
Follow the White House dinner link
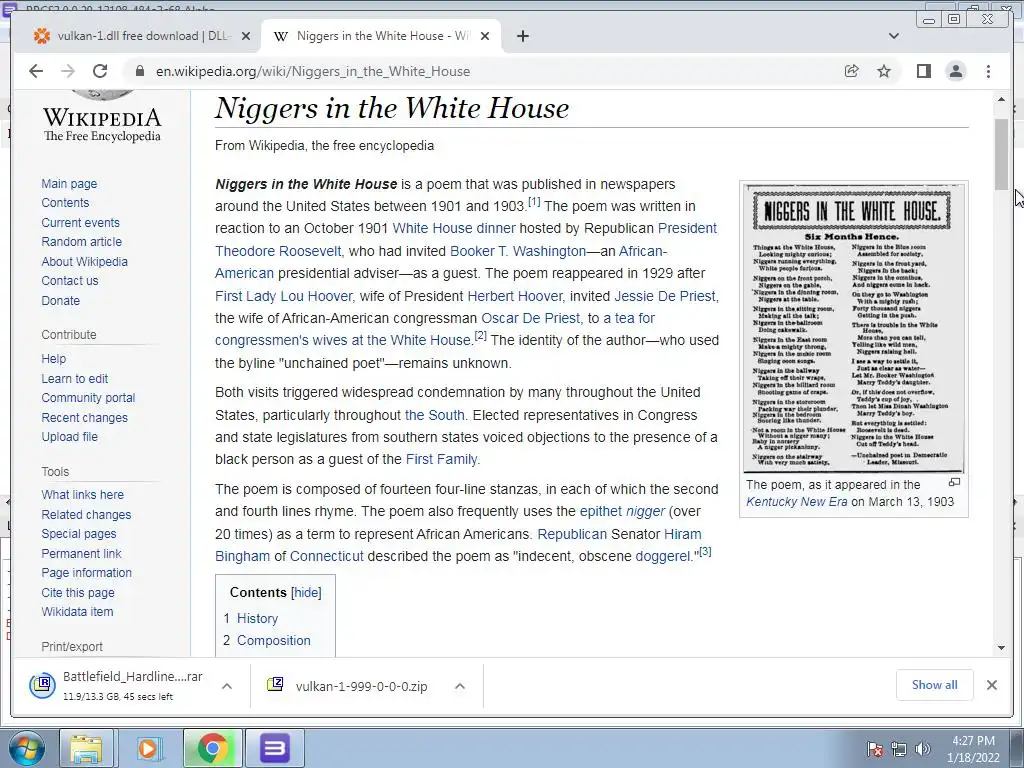(x=454, y=228)
